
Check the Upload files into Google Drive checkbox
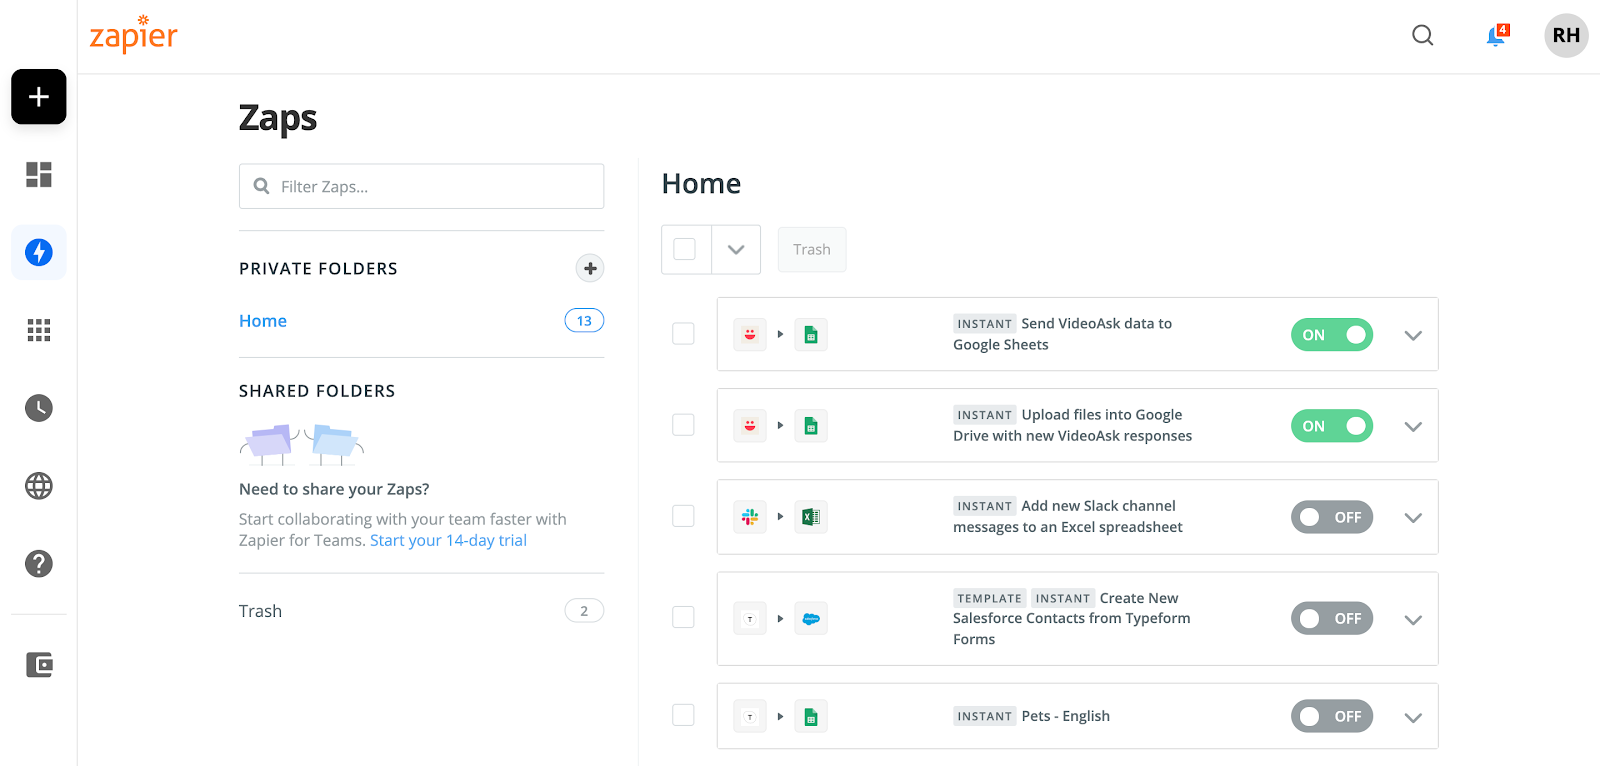tap(683, 425)
